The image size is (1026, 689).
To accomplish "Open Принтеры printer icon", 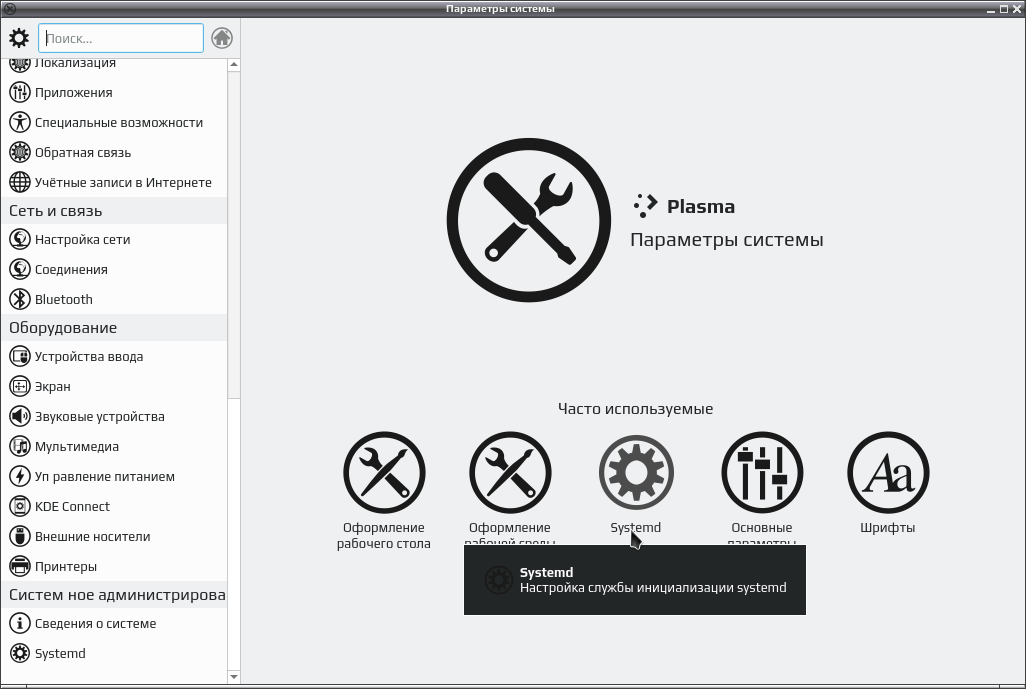I will tap(20, 567).
